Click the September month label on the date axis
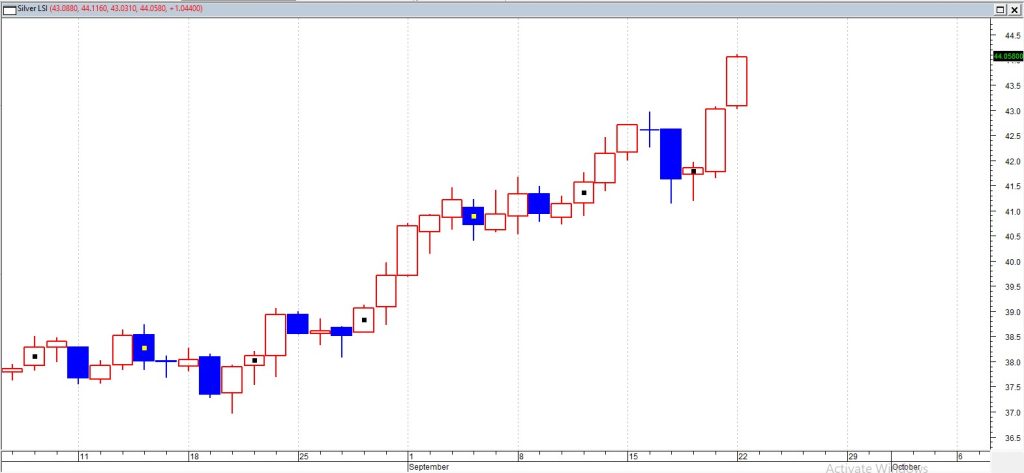This screenshot has width=1024, height=473. click(428, 467)
